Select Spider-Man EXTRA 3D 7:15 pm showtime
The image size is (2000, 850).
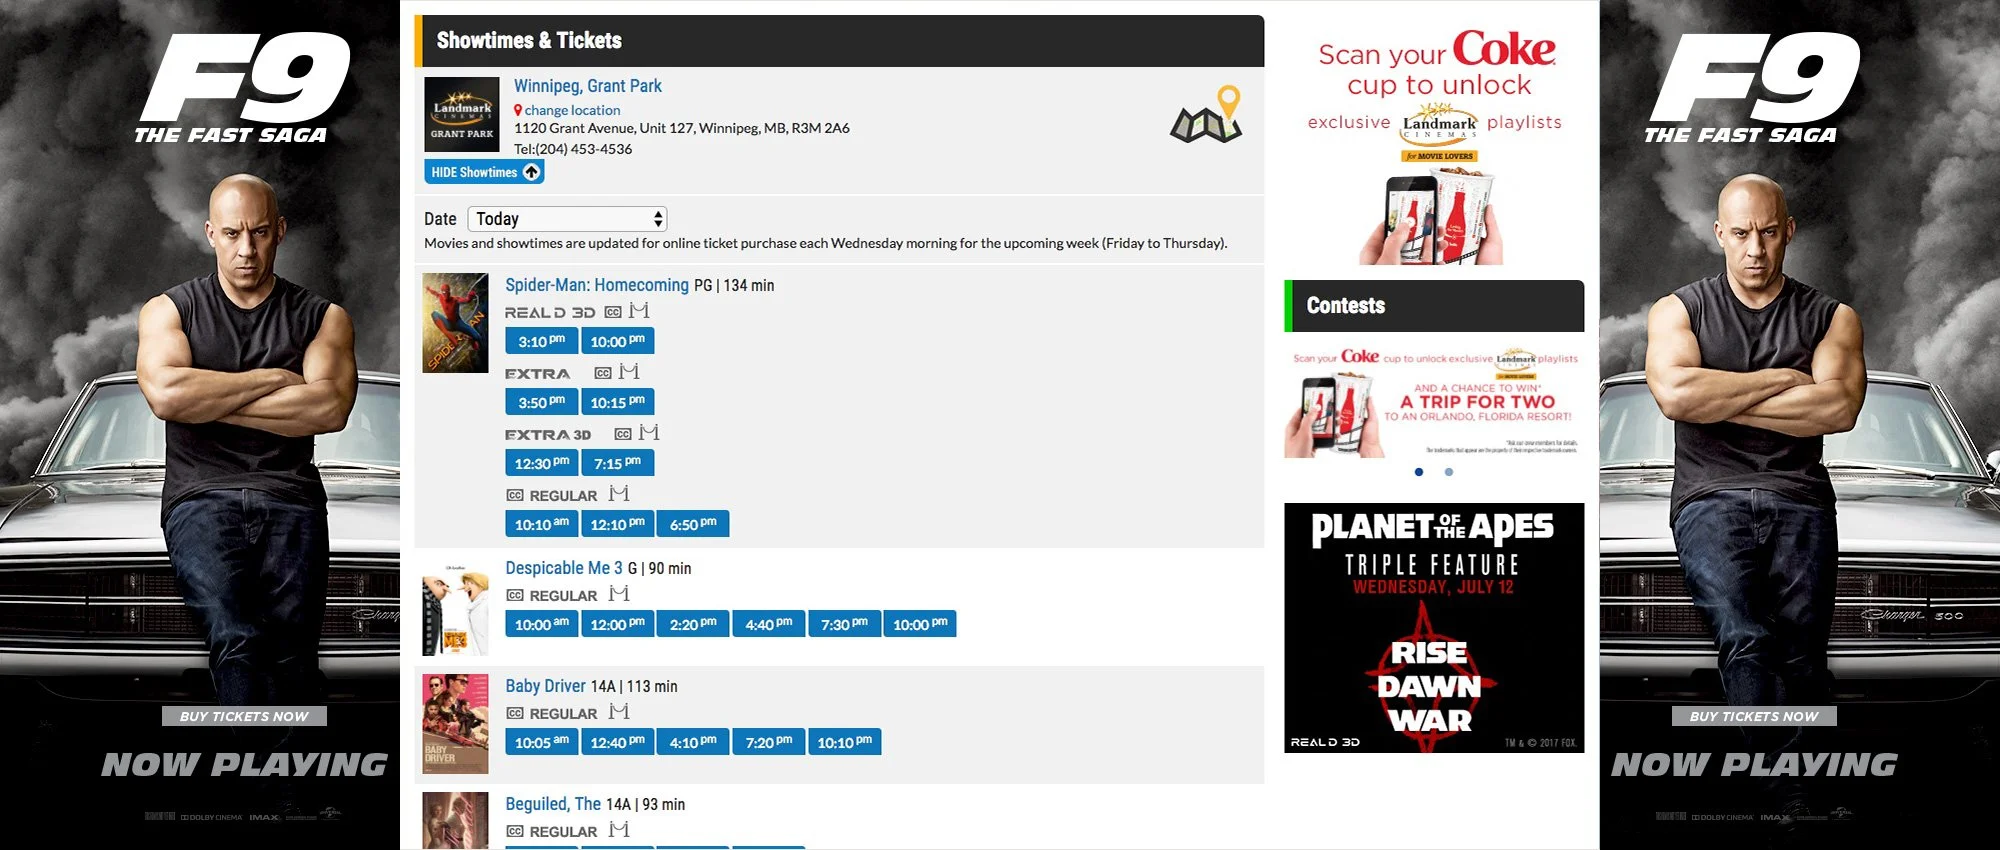click(x=617, y=463)
